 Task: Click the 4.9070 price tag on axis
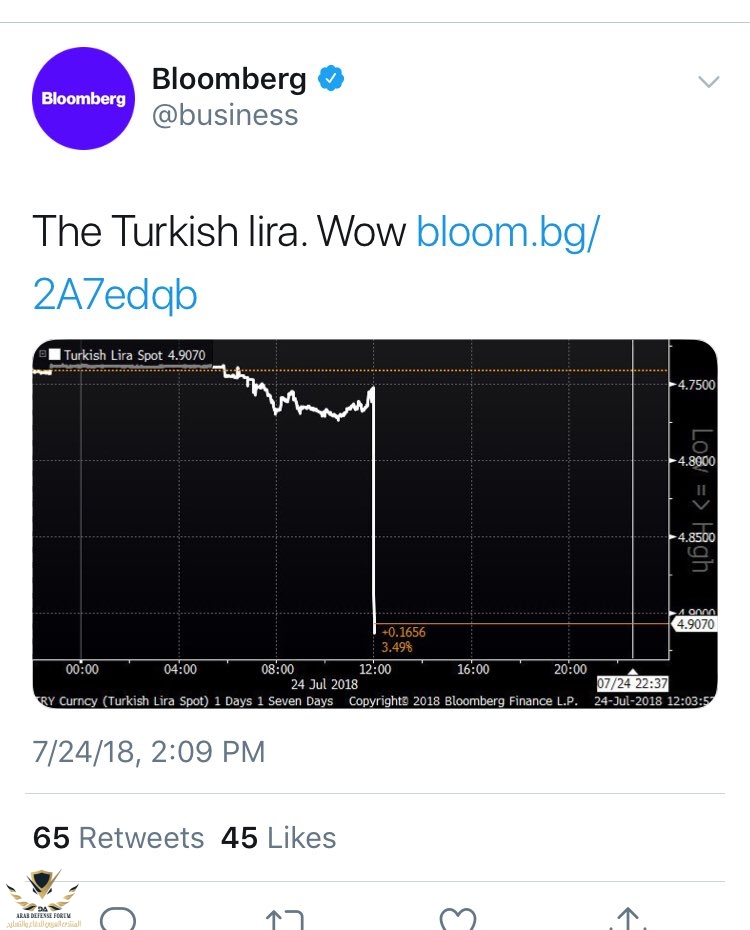(x=695, y=624)
